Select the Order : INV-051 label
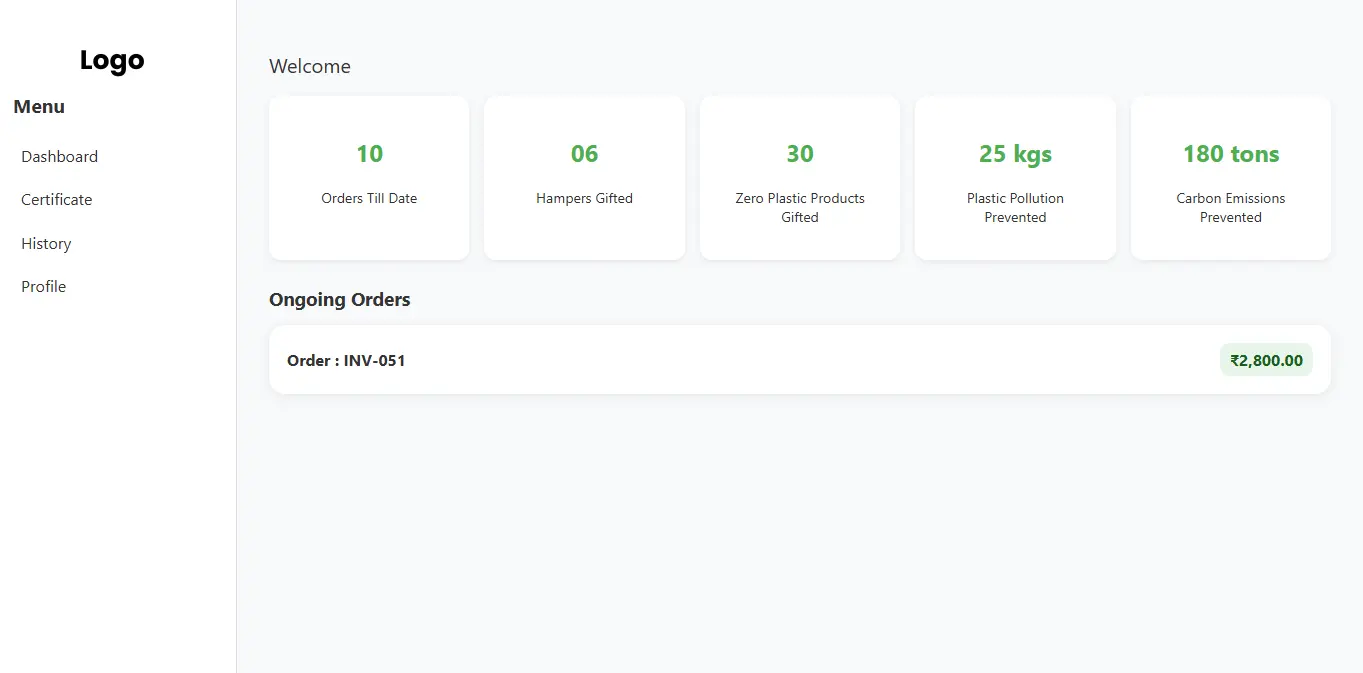This screenshot has width=1363, height=673. [x=346, y=360]
